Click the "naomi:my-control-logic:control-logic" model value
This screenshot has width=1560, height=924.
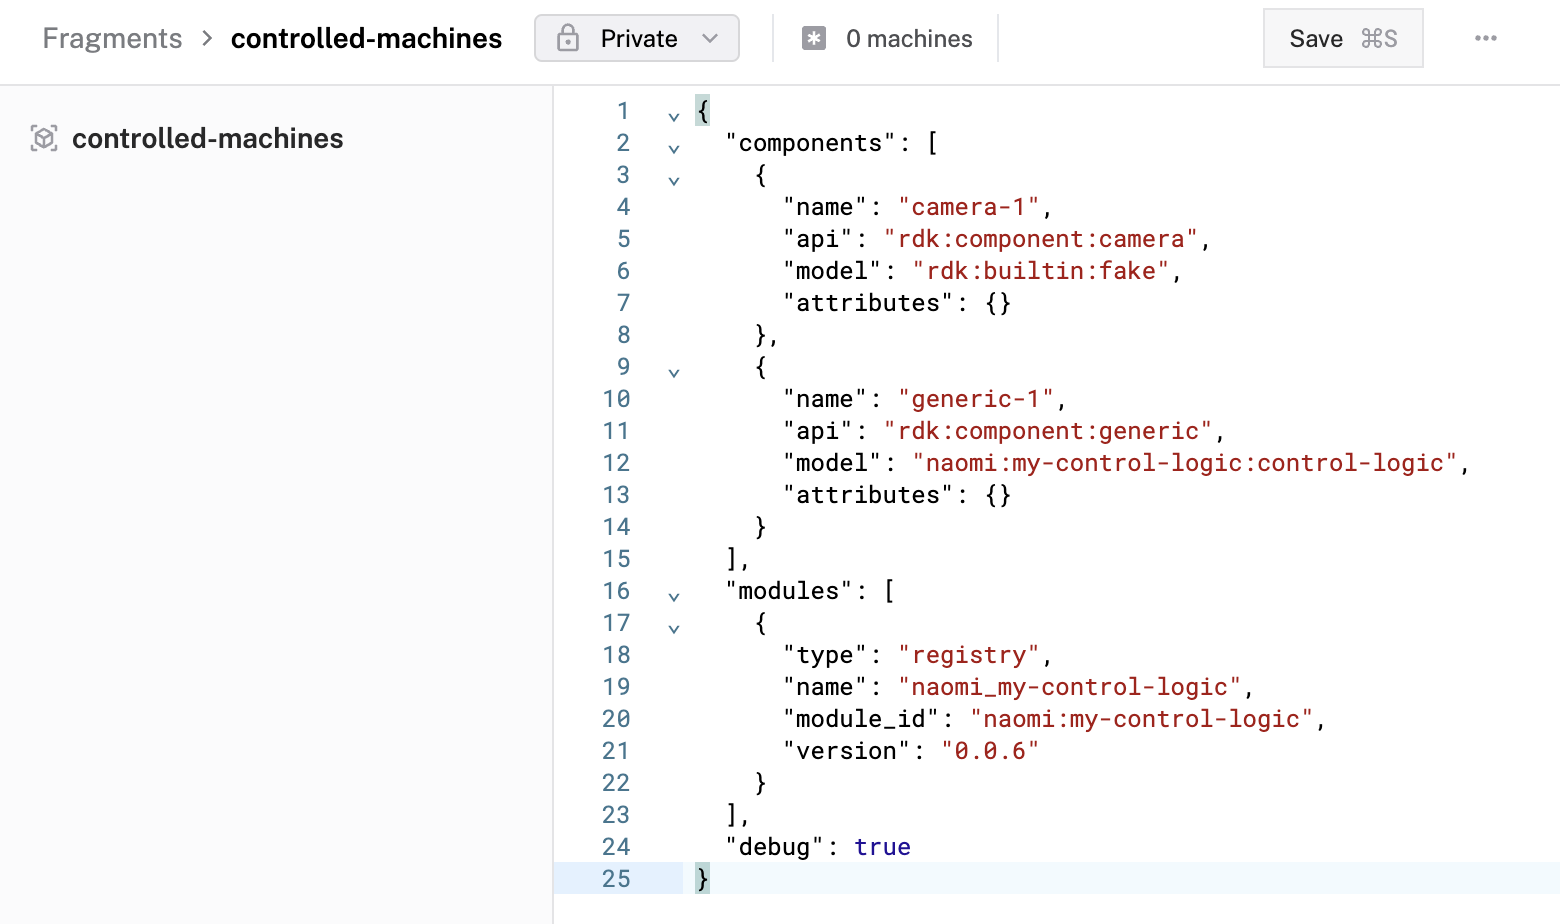1185,463
